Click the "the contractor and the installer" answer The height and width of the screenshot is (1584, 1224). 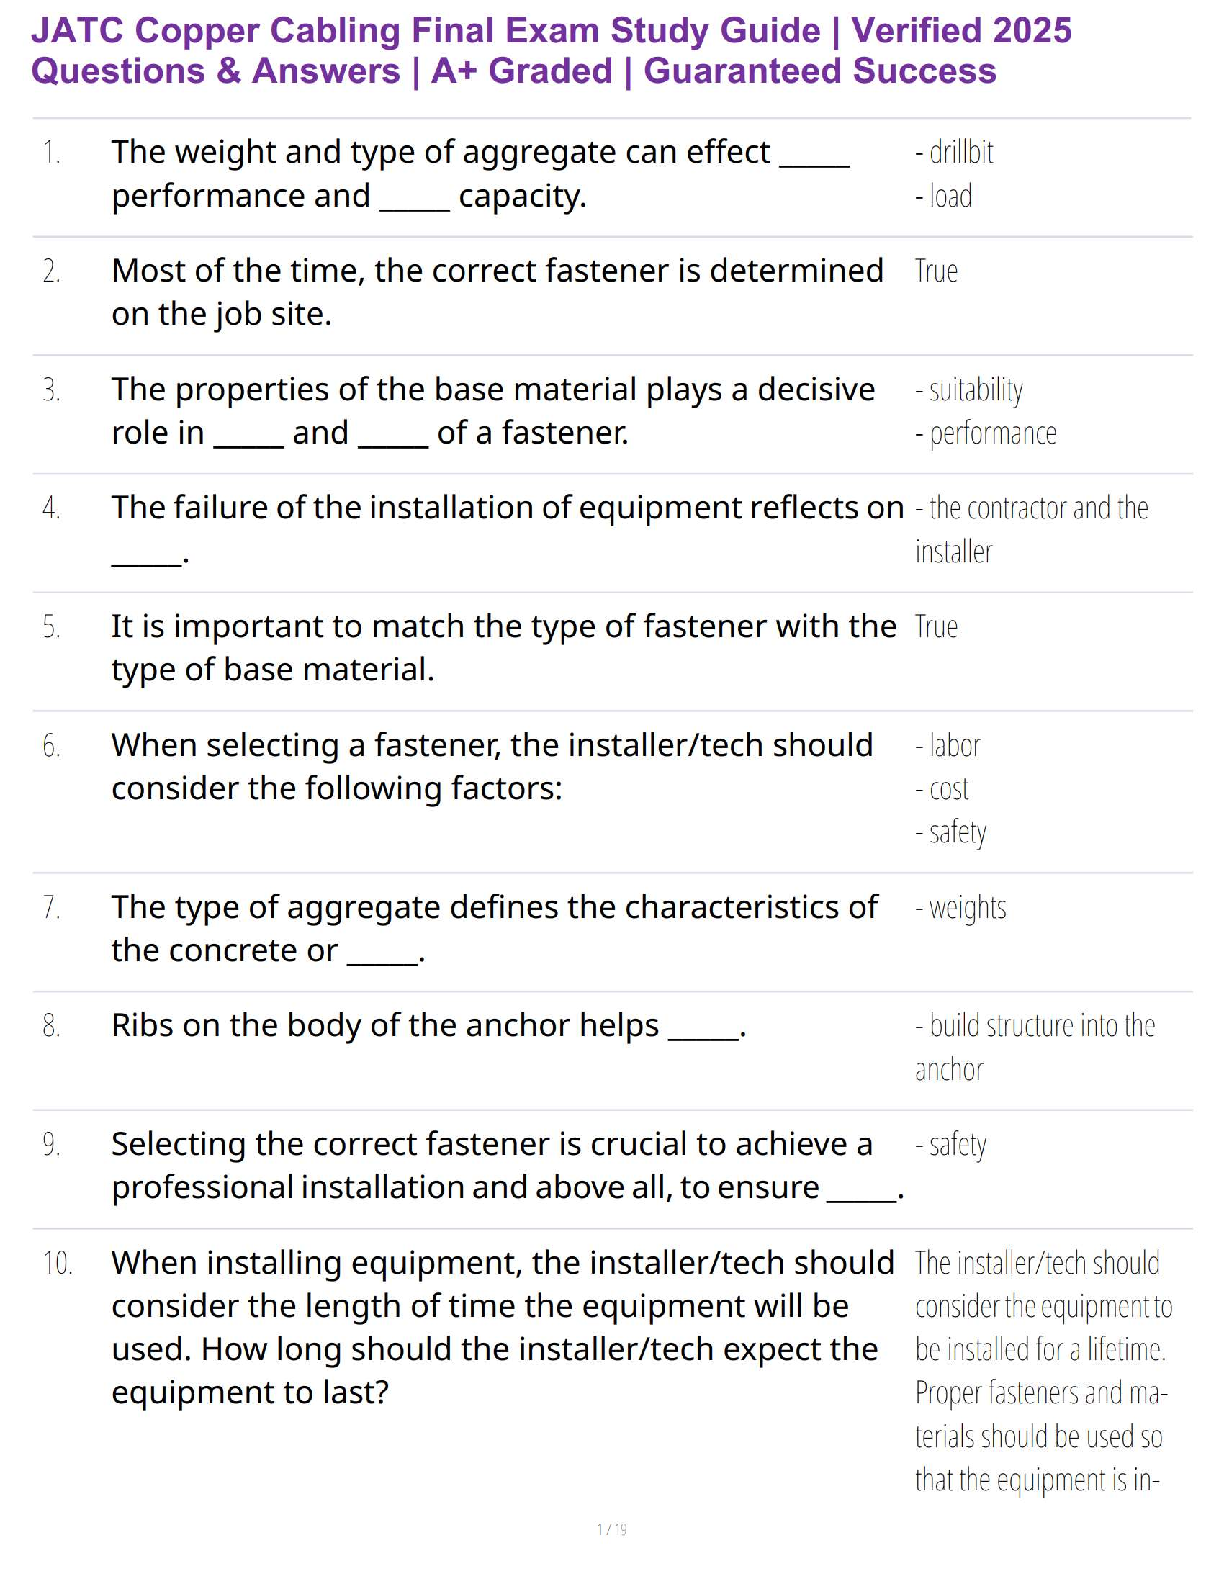click(x=1031, y=530)
